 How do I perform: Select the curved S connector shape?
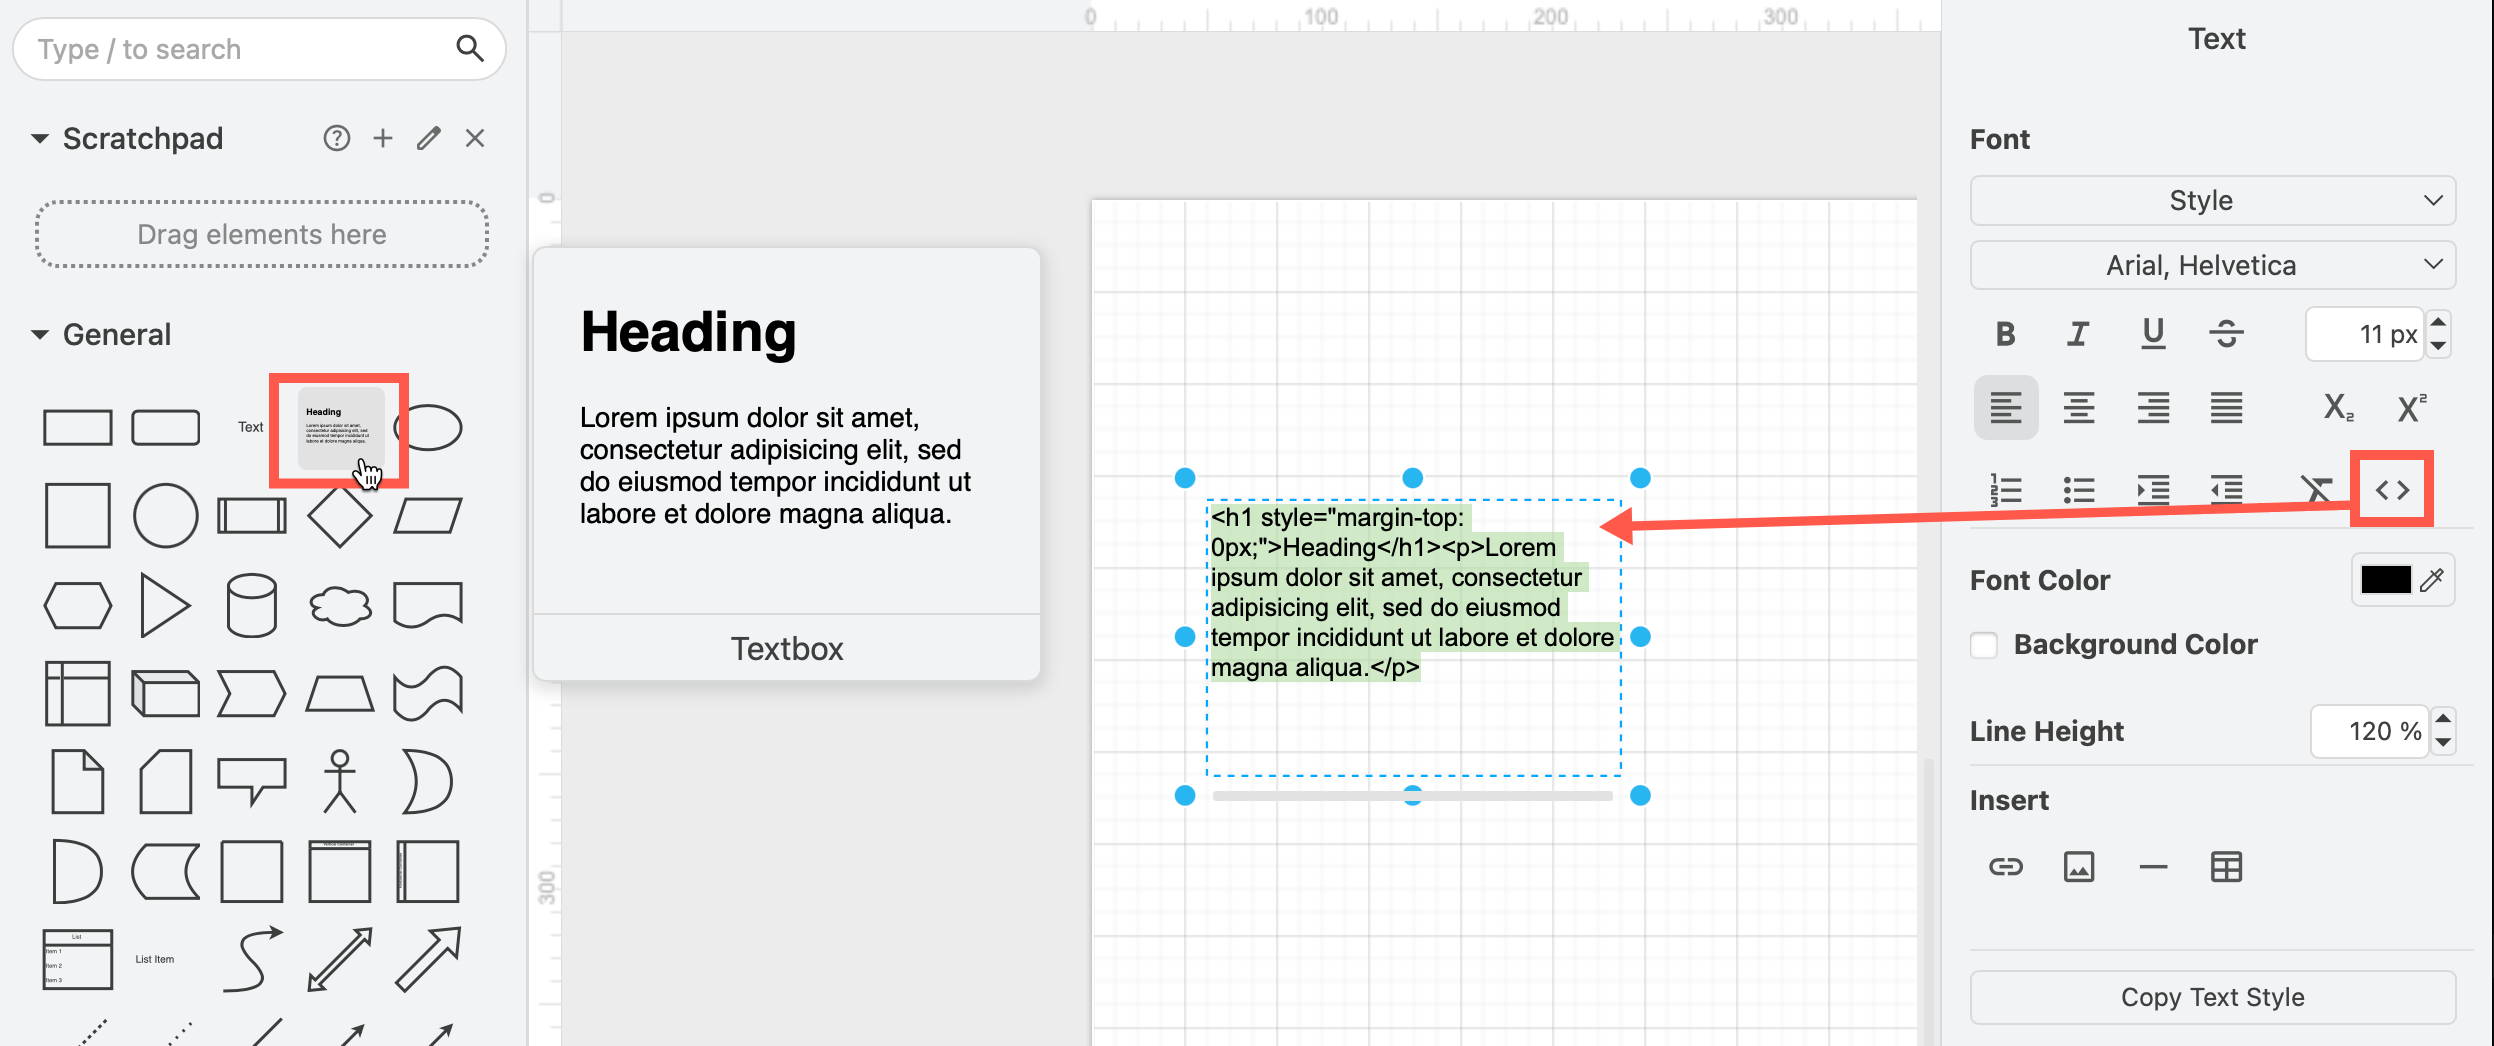(252, 959)
